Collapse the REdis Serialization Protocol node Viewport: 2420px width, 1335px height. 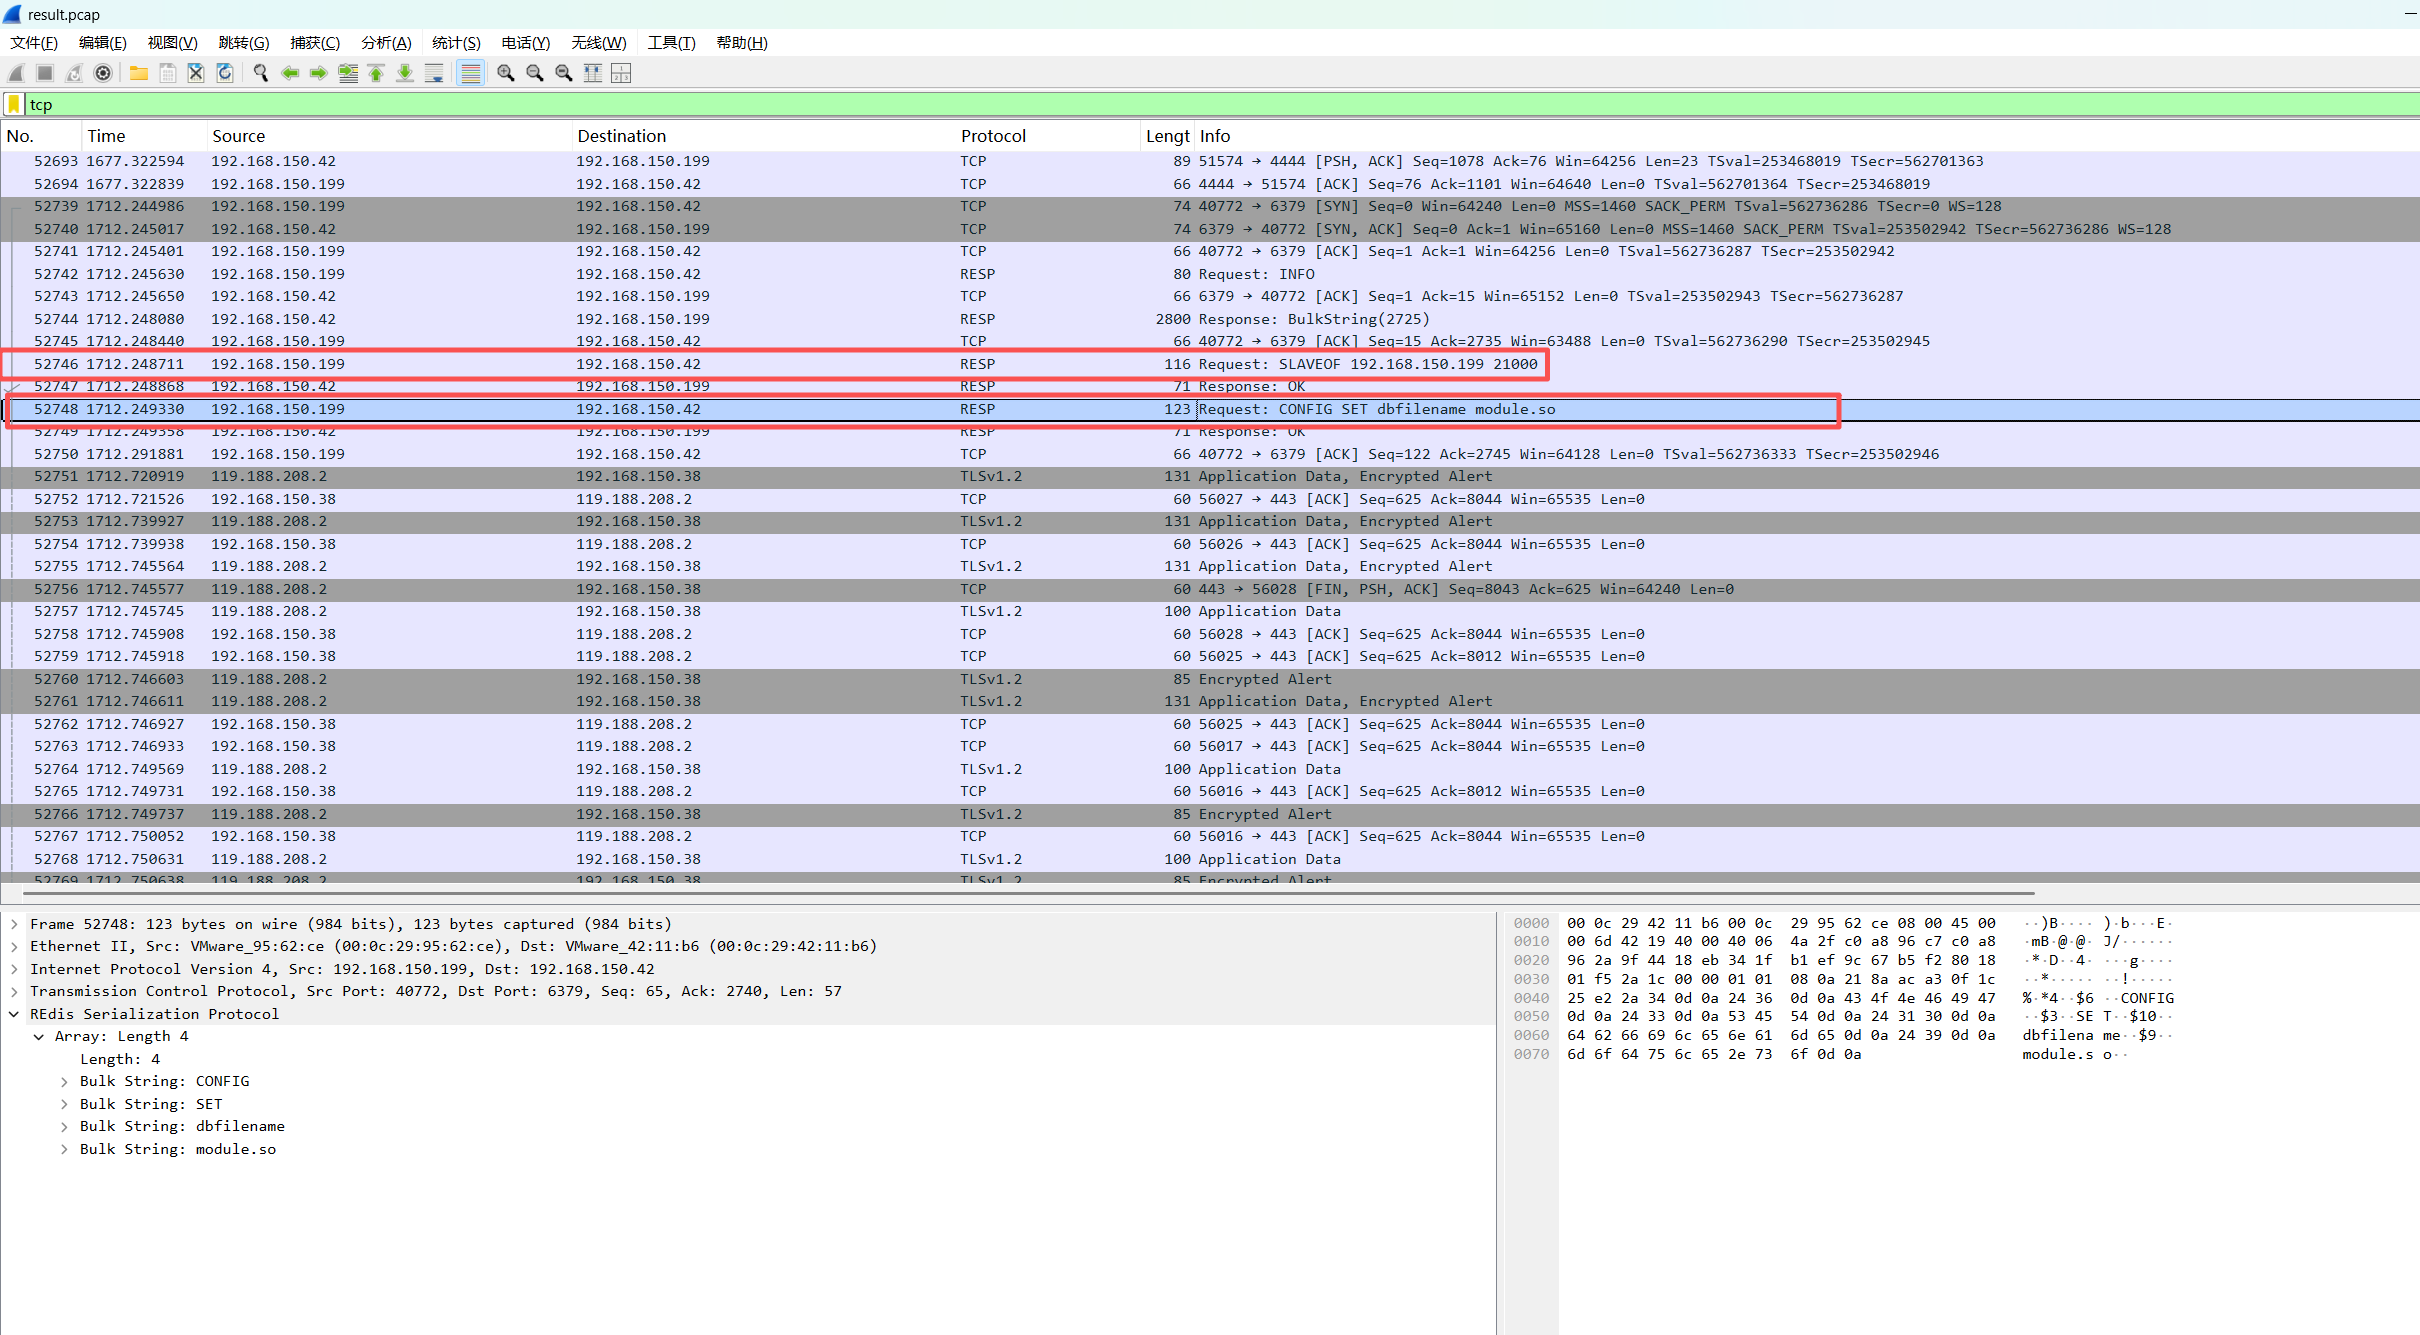14,1014
